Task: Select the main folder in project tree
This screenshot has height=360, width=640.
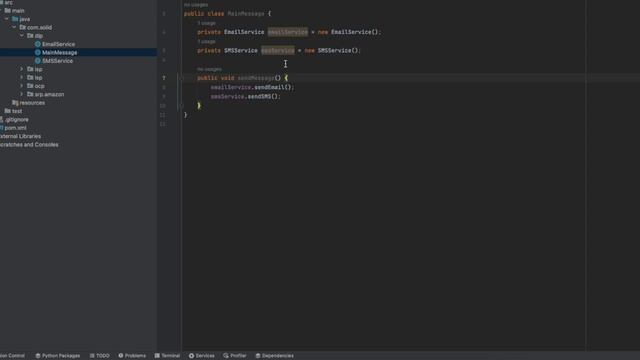Action: tap(15, 11)
